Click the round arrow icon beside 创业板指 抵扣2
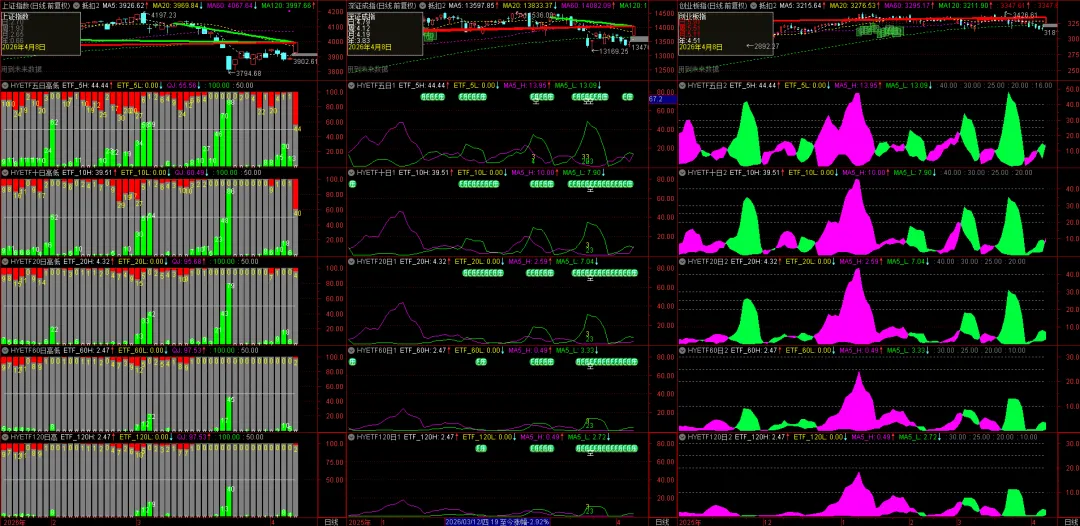 [x=753, y=6]
